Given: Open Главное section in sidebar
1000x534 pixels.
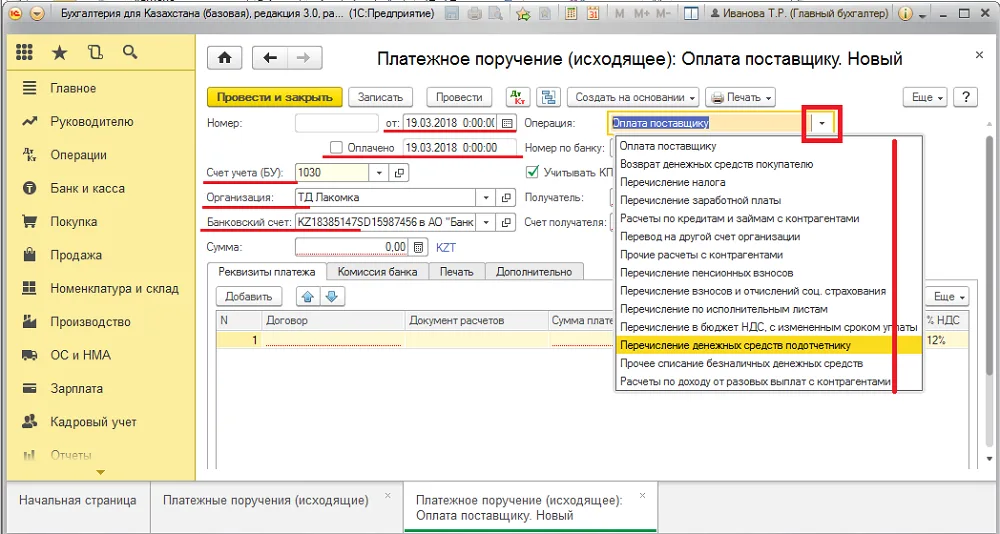Looking at the screenshot, I should (x=73, y=88).
